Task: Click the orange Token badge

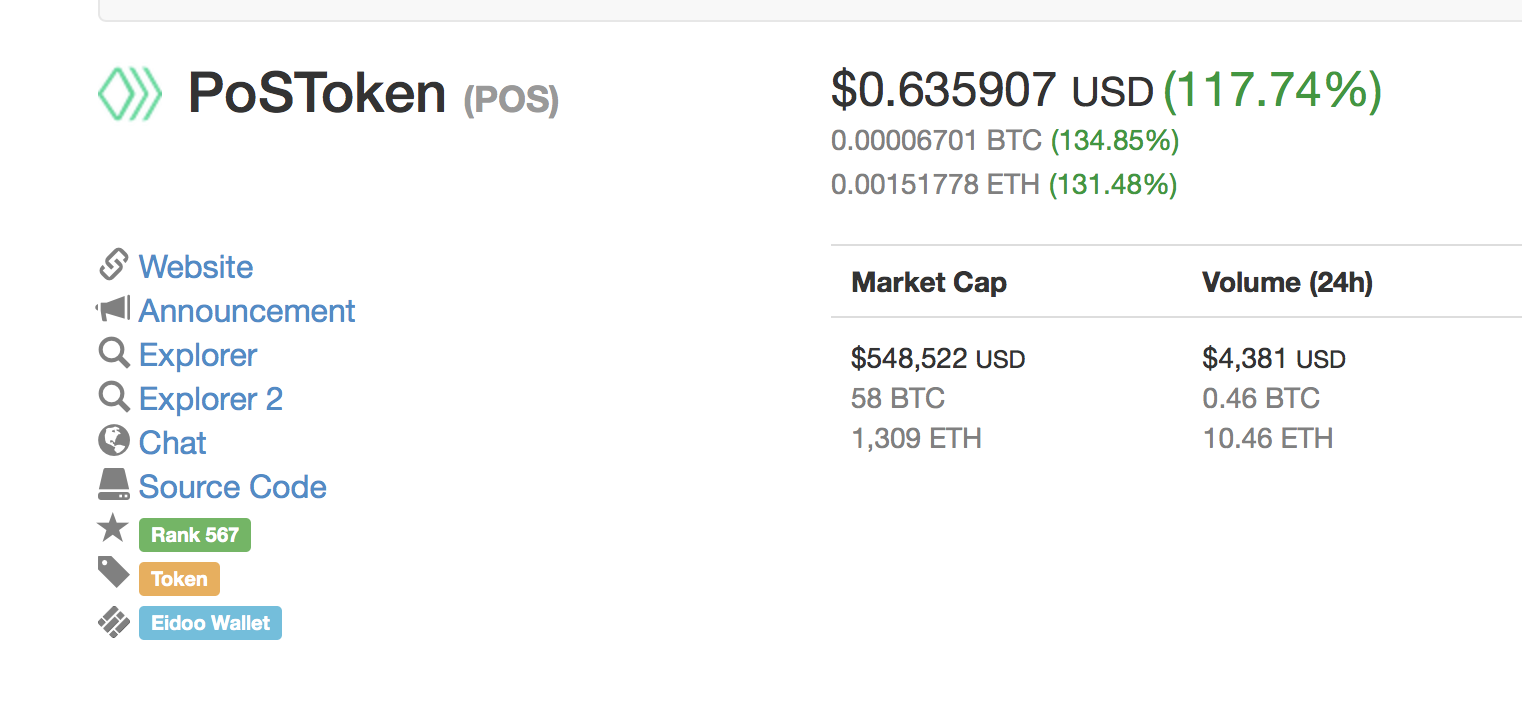Action: click(x=179, y=579)
